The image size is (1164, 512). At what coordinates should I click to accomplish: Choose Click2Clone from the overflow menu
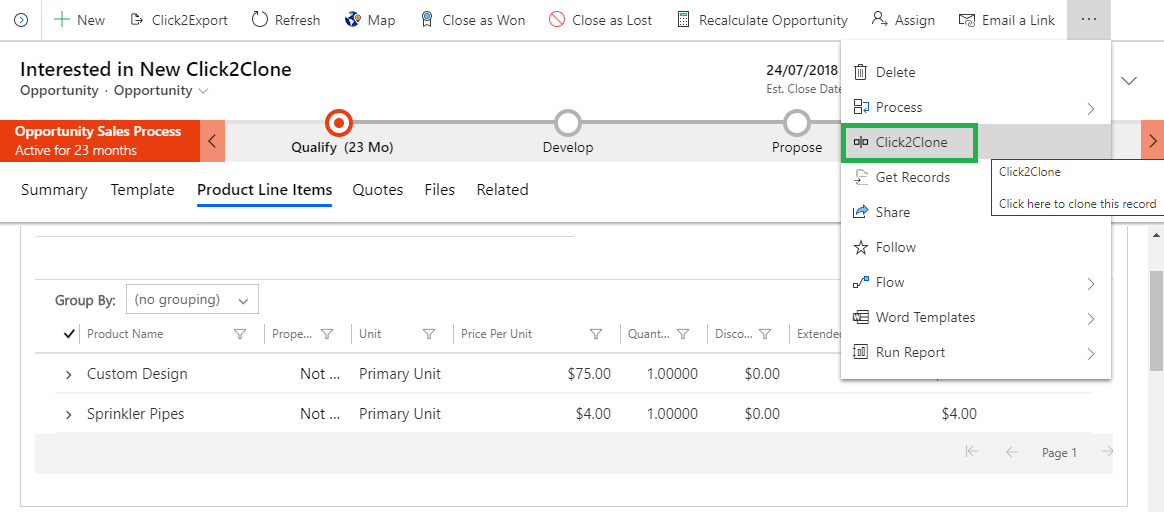click(910, 142)
